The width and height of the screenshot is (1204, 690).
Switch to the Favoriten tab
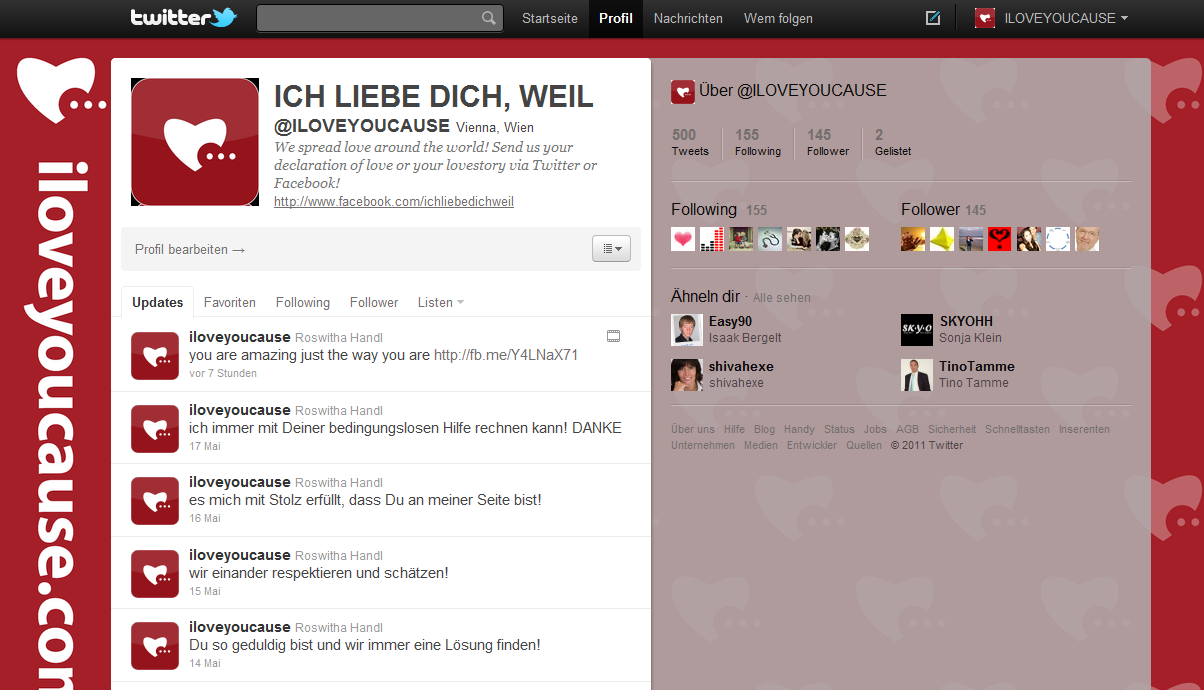click(x=230, y=302)
